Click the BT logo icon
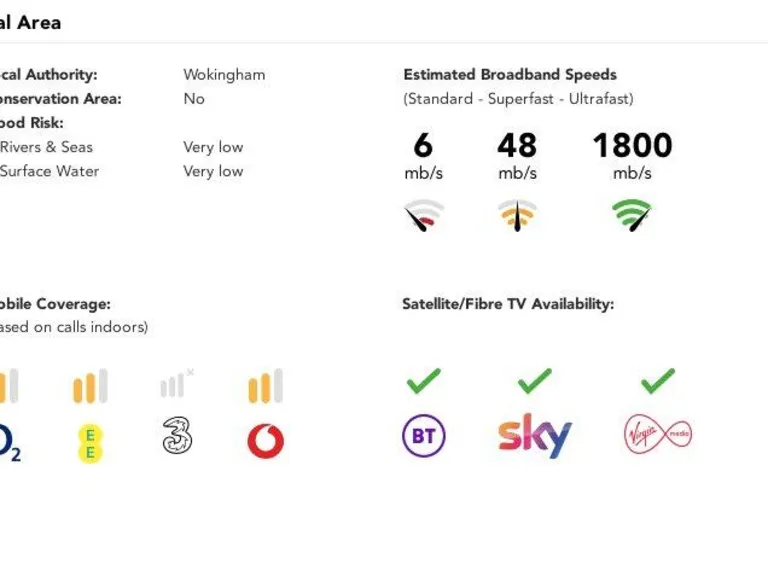The width and height of the screenshot is (768, 576). coord(423,437)
